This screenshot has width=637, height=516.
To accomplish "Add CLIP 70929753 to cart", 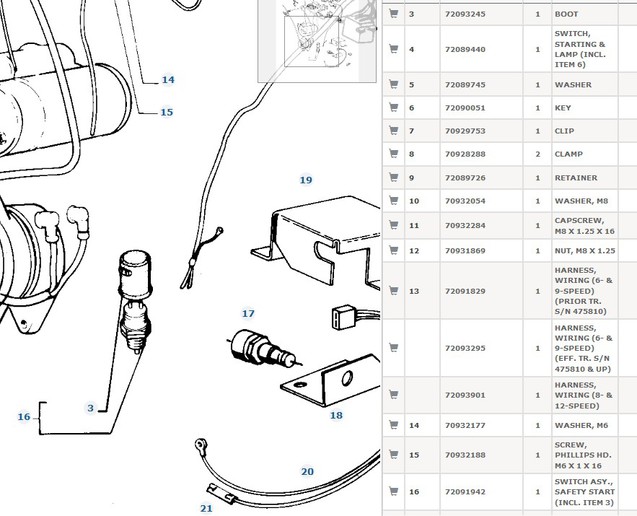I will tap(393, 130).
